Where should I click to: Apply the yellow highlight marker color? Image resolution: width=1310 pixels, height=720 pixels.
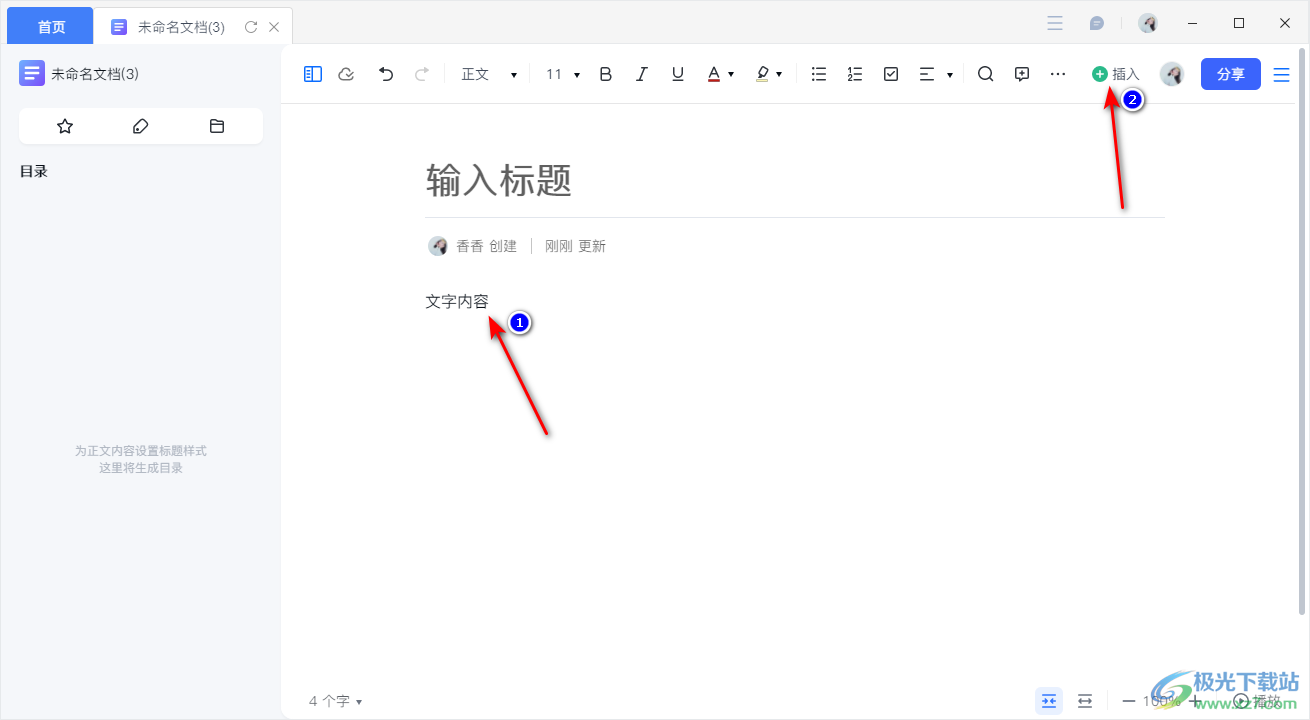762,74
